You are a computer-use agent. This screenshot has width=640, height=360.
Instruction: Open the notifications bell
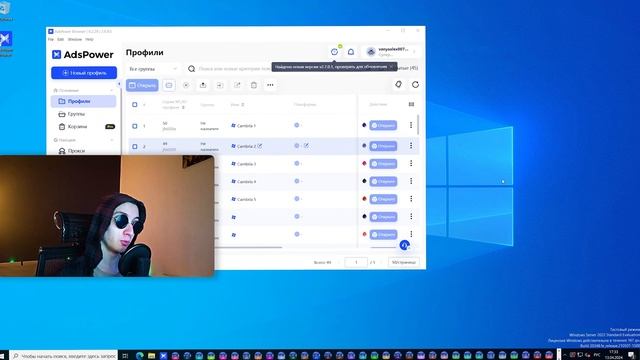click(x=351, y=52)
